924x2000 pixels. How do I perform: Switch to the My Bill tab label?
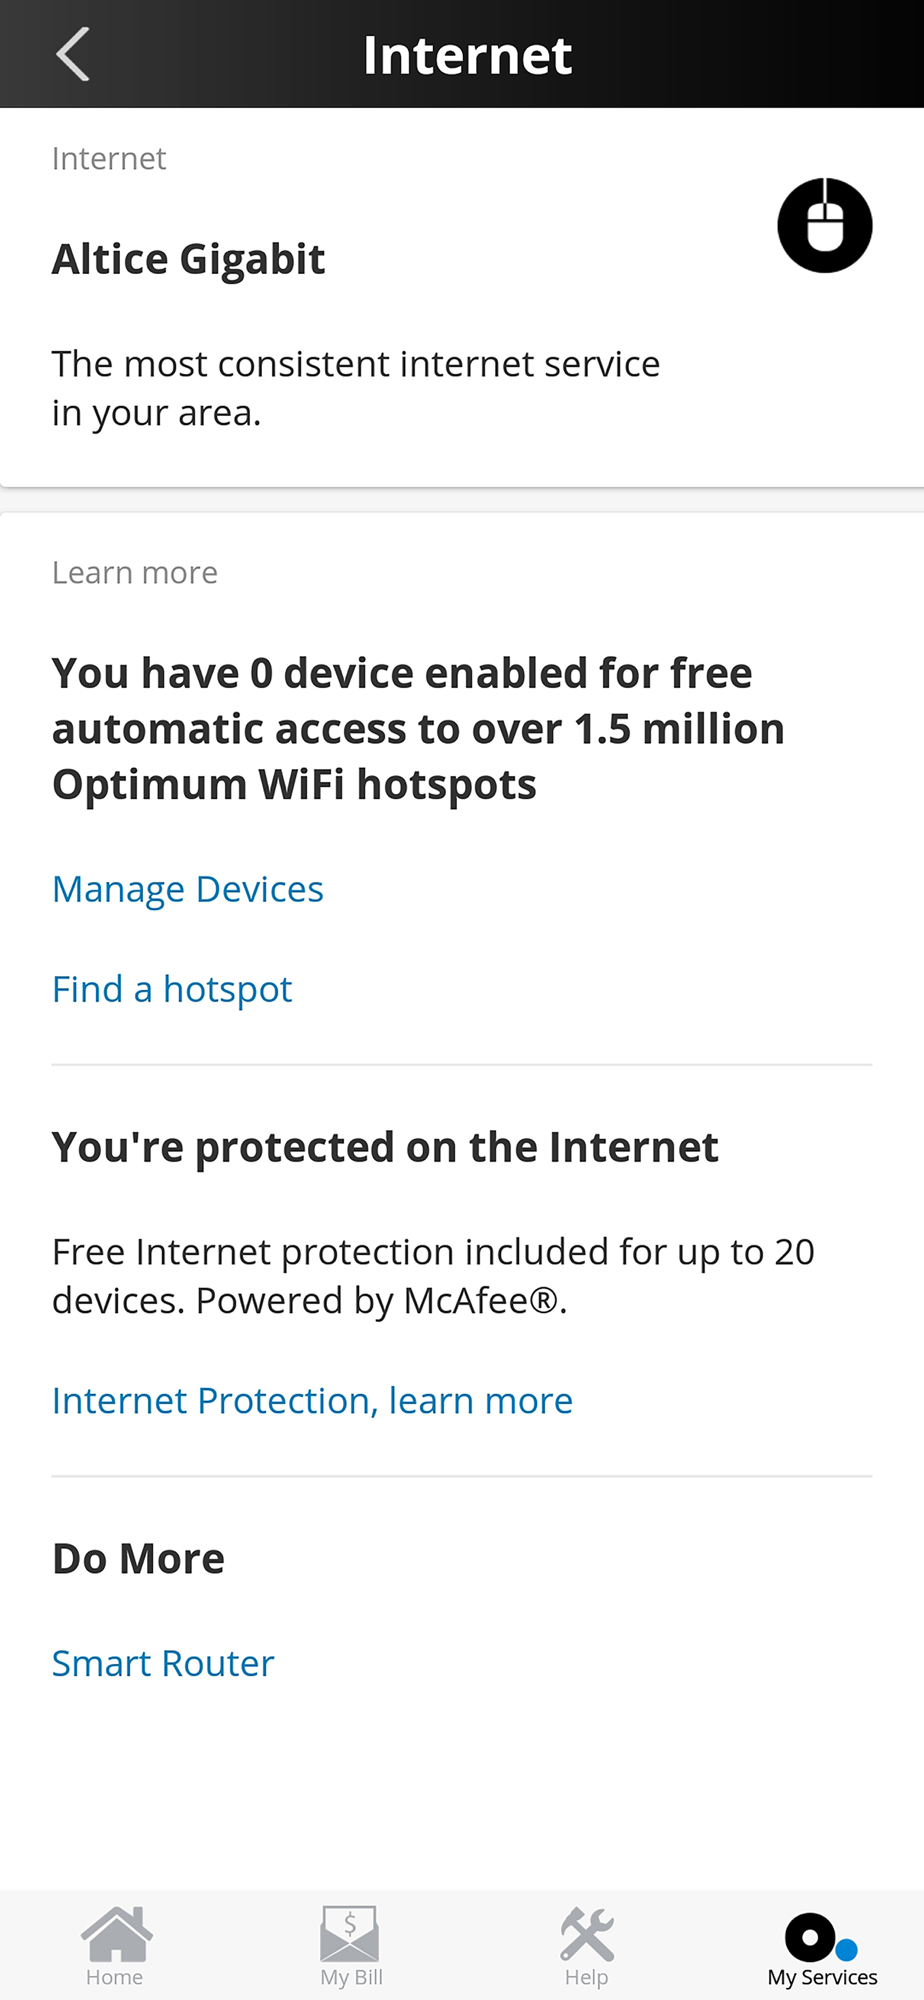coord(351,1977)
